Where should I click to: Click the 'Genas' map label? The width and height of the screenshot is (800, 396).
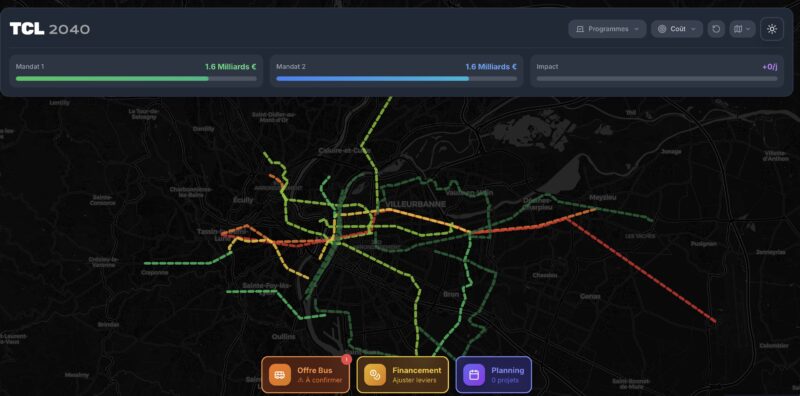[x=590, y=296]
